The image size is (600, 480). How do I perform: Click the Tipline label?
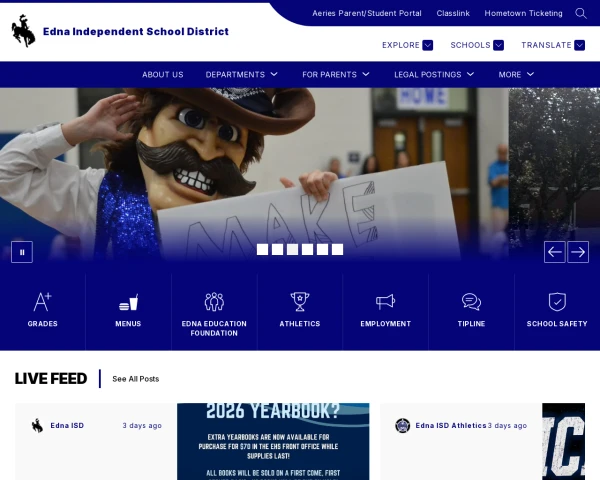(471, 324)
